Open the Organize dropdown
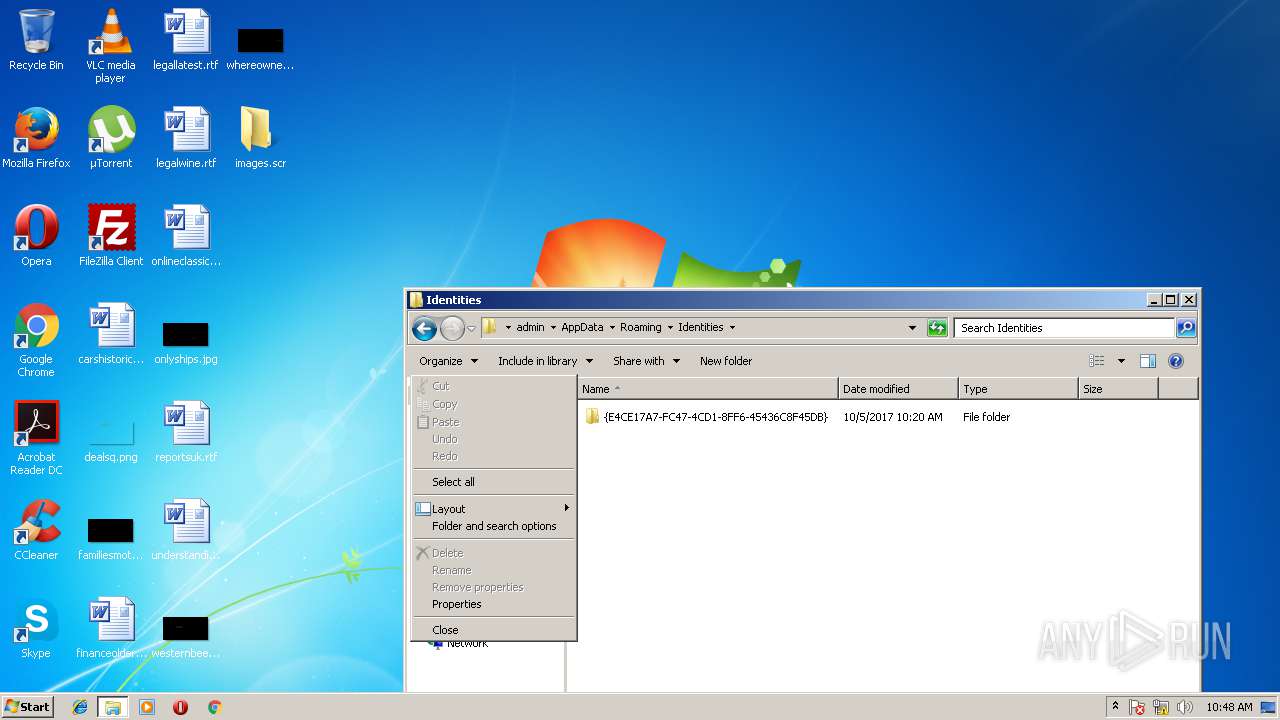Screen dimensions: 1280x720 tap(448, 361)
